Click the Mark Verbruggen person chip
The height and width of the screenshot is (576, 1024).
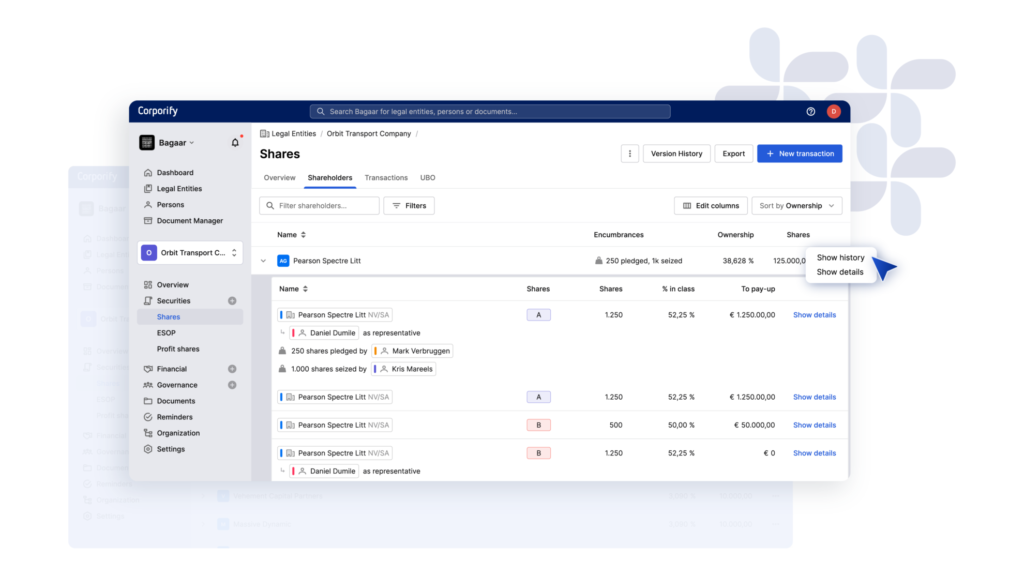point(412,351)
